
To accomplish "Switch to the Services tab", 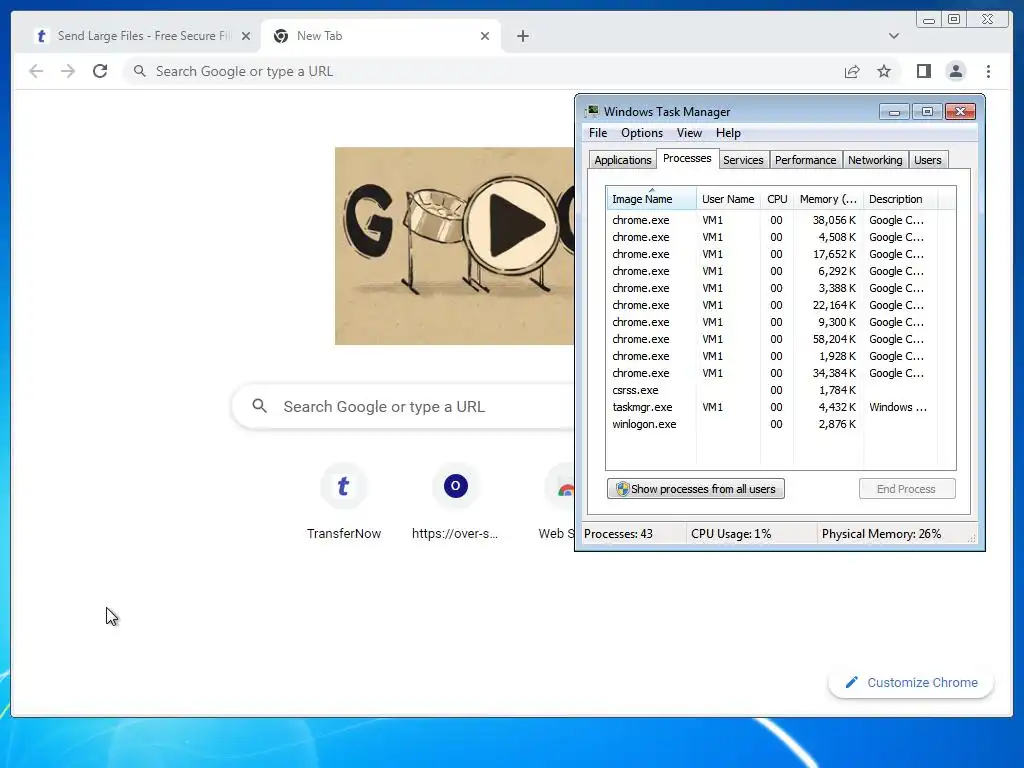I will click(743, 160).
